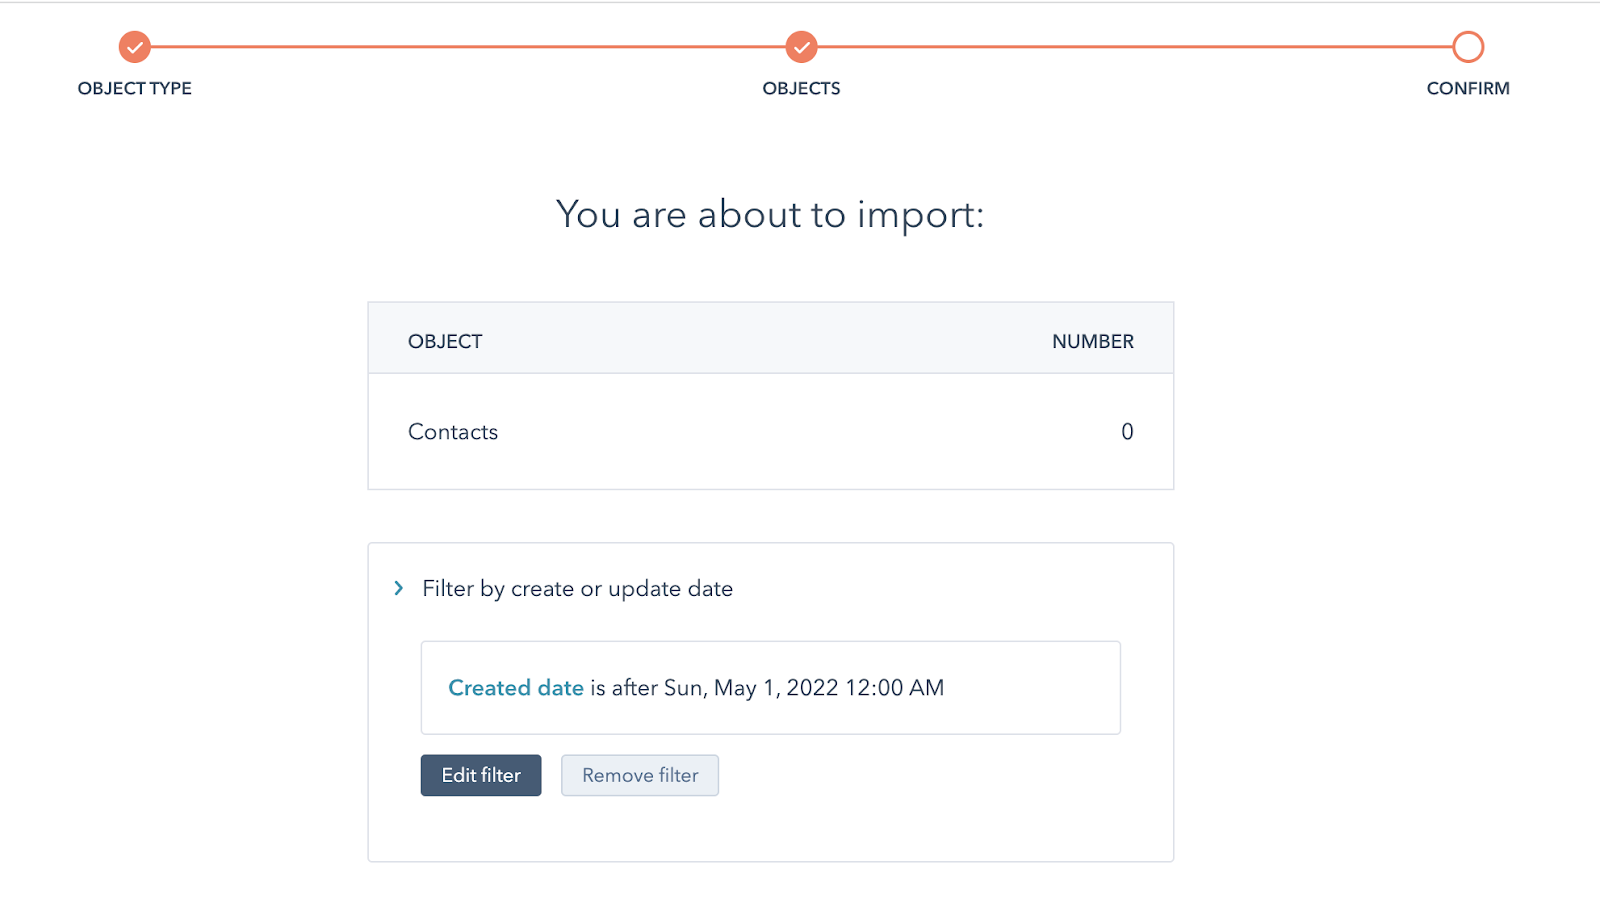The width and height of the screenshot is (1600, 903).
Task: Click progress line between Object Type and Objects
Action: 468,47
